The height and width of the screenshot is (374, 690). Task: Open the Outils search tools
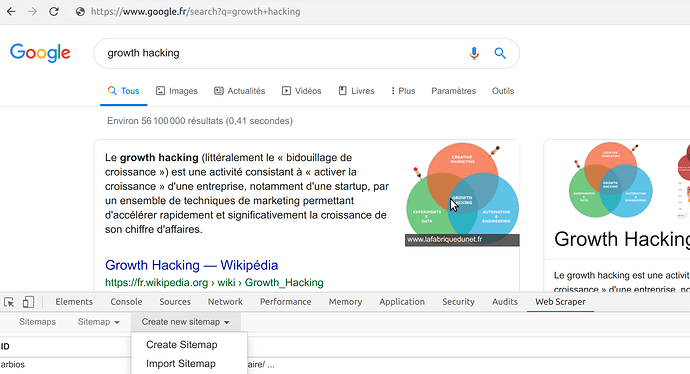pyautogui.click(x=503, y=91)
